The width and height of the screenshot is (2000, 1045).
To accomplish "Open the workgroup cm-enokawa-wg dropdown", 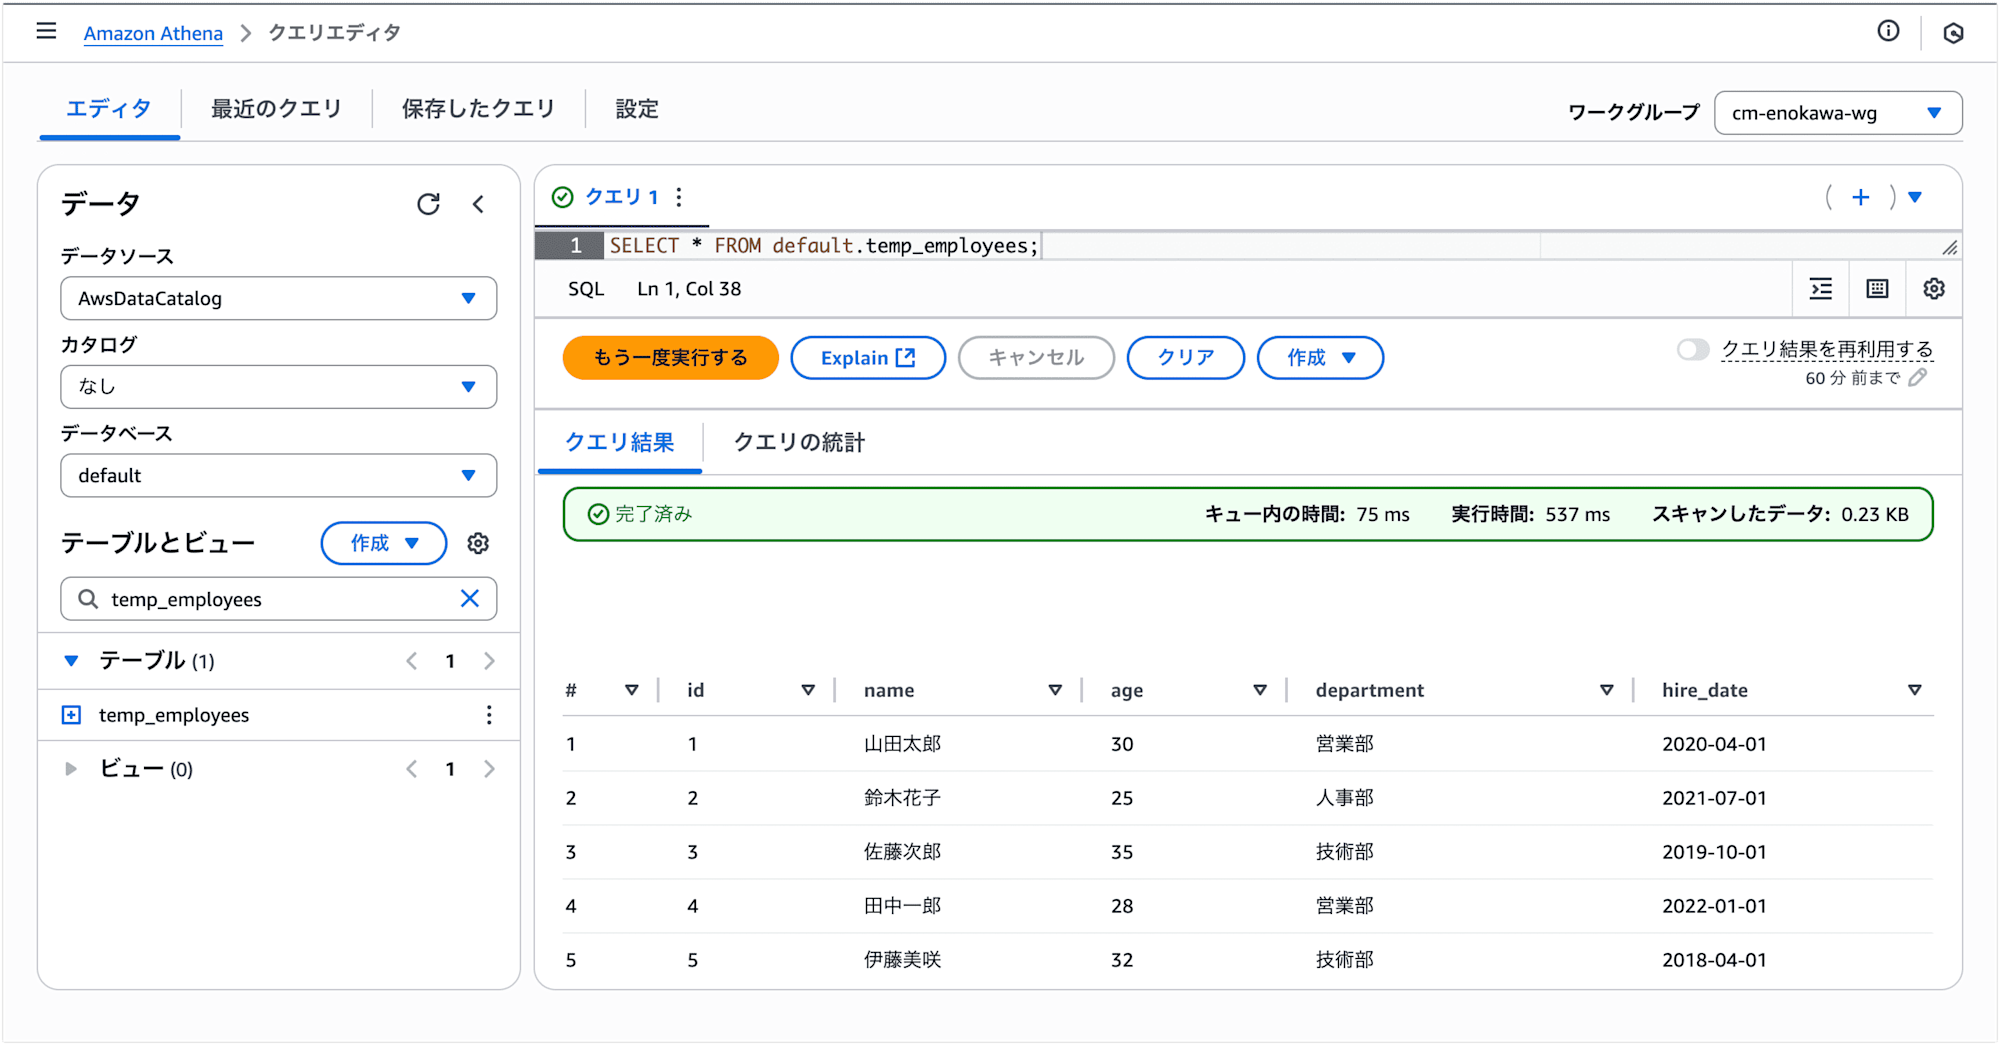I will tap(1838, 113).
